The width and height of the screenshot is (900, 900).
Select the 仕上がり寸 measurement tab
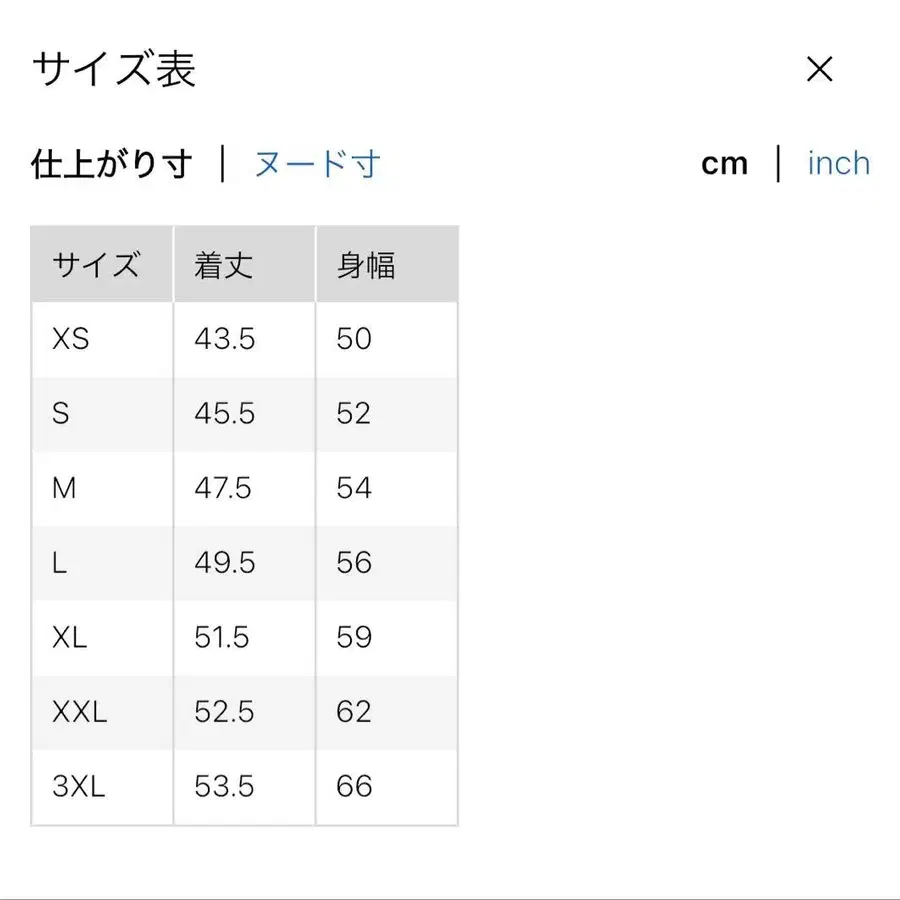(x=112, y=163)
